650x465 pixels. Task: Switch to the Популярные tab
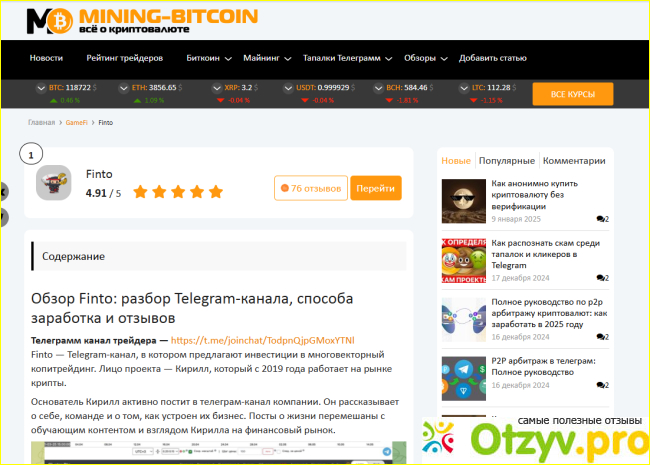coord(506,160)
